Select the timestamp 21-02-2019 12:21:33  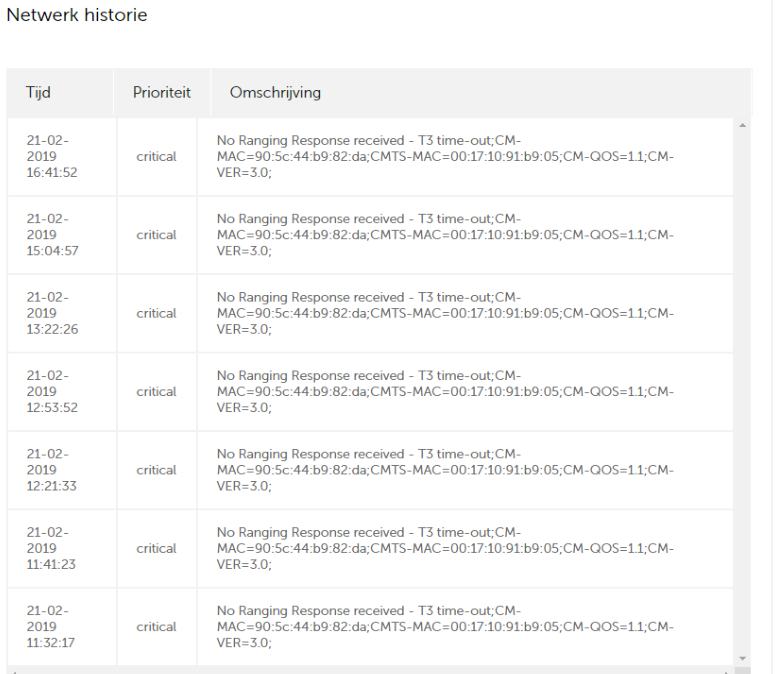(52, 470)
